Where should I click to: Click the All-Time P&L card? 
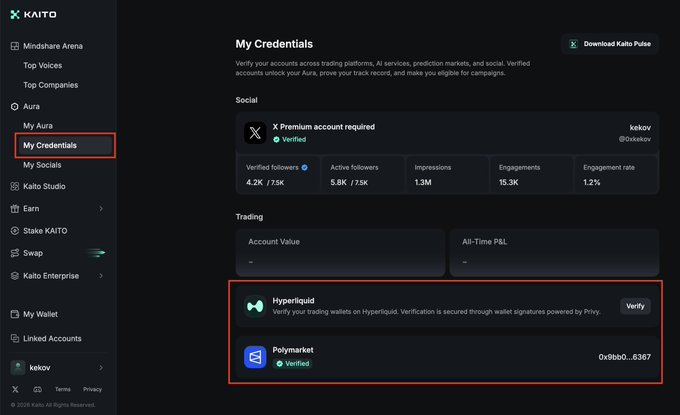pyautogui.click(x=554, y=252)
